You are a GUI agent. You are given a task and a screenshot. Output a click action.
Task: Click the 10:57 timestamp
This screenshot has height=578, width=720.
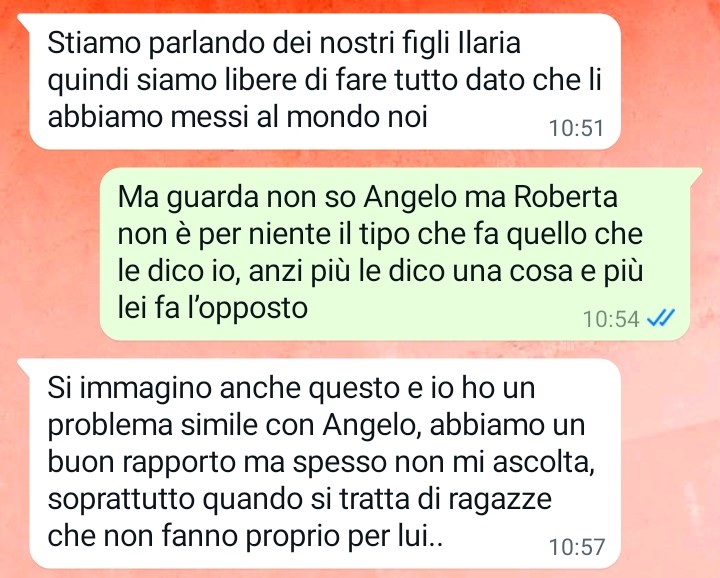click(577, 547)
